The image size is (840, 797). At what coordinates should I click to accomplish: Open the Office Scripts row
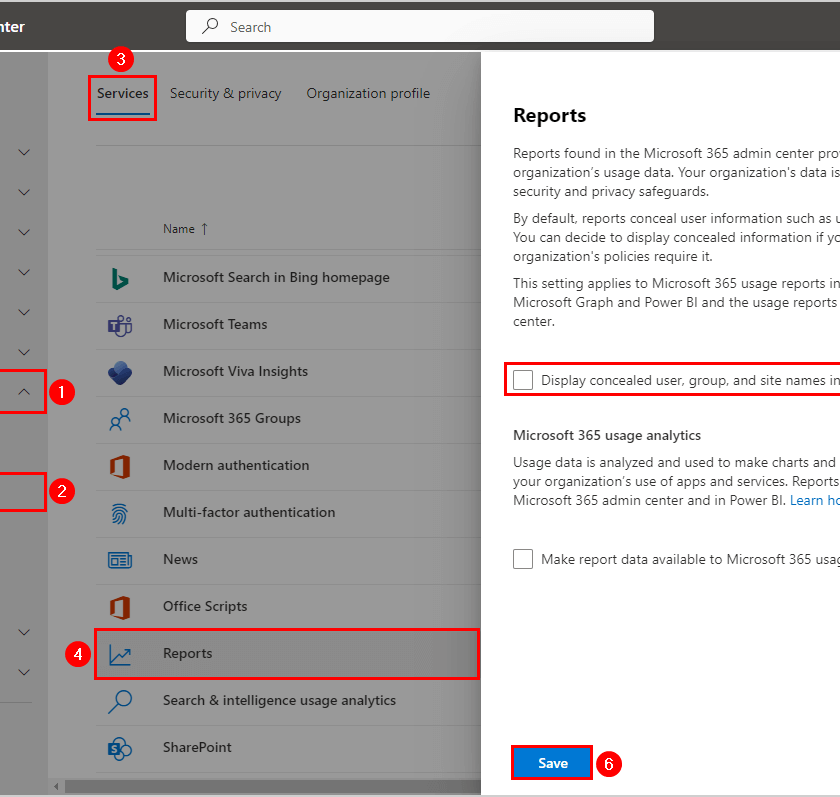tap(288, 607)
